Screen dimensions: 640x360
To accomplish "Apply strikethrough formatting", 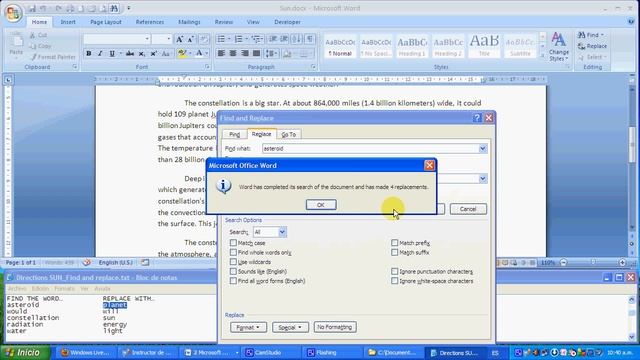I will (130, 53).
